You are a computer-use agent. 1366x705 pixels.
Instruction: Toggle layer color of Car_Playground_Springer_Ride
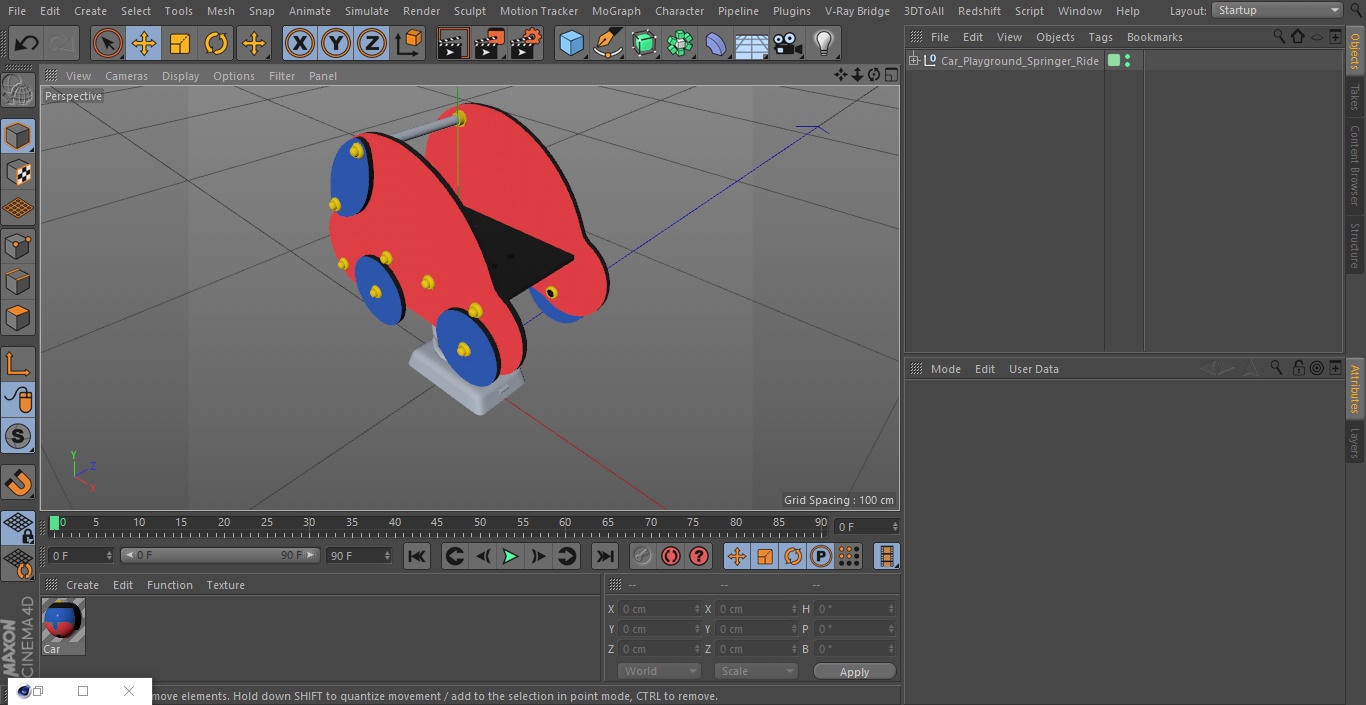pos(1113,61)
